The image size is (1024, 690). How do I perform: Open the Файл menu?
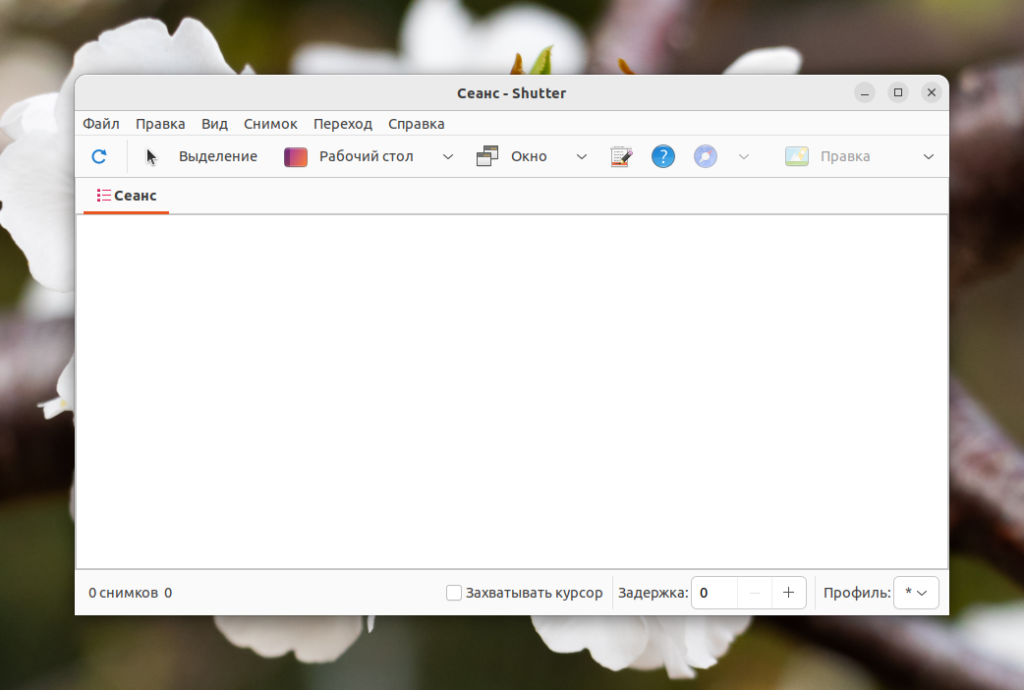click(101, 124)
